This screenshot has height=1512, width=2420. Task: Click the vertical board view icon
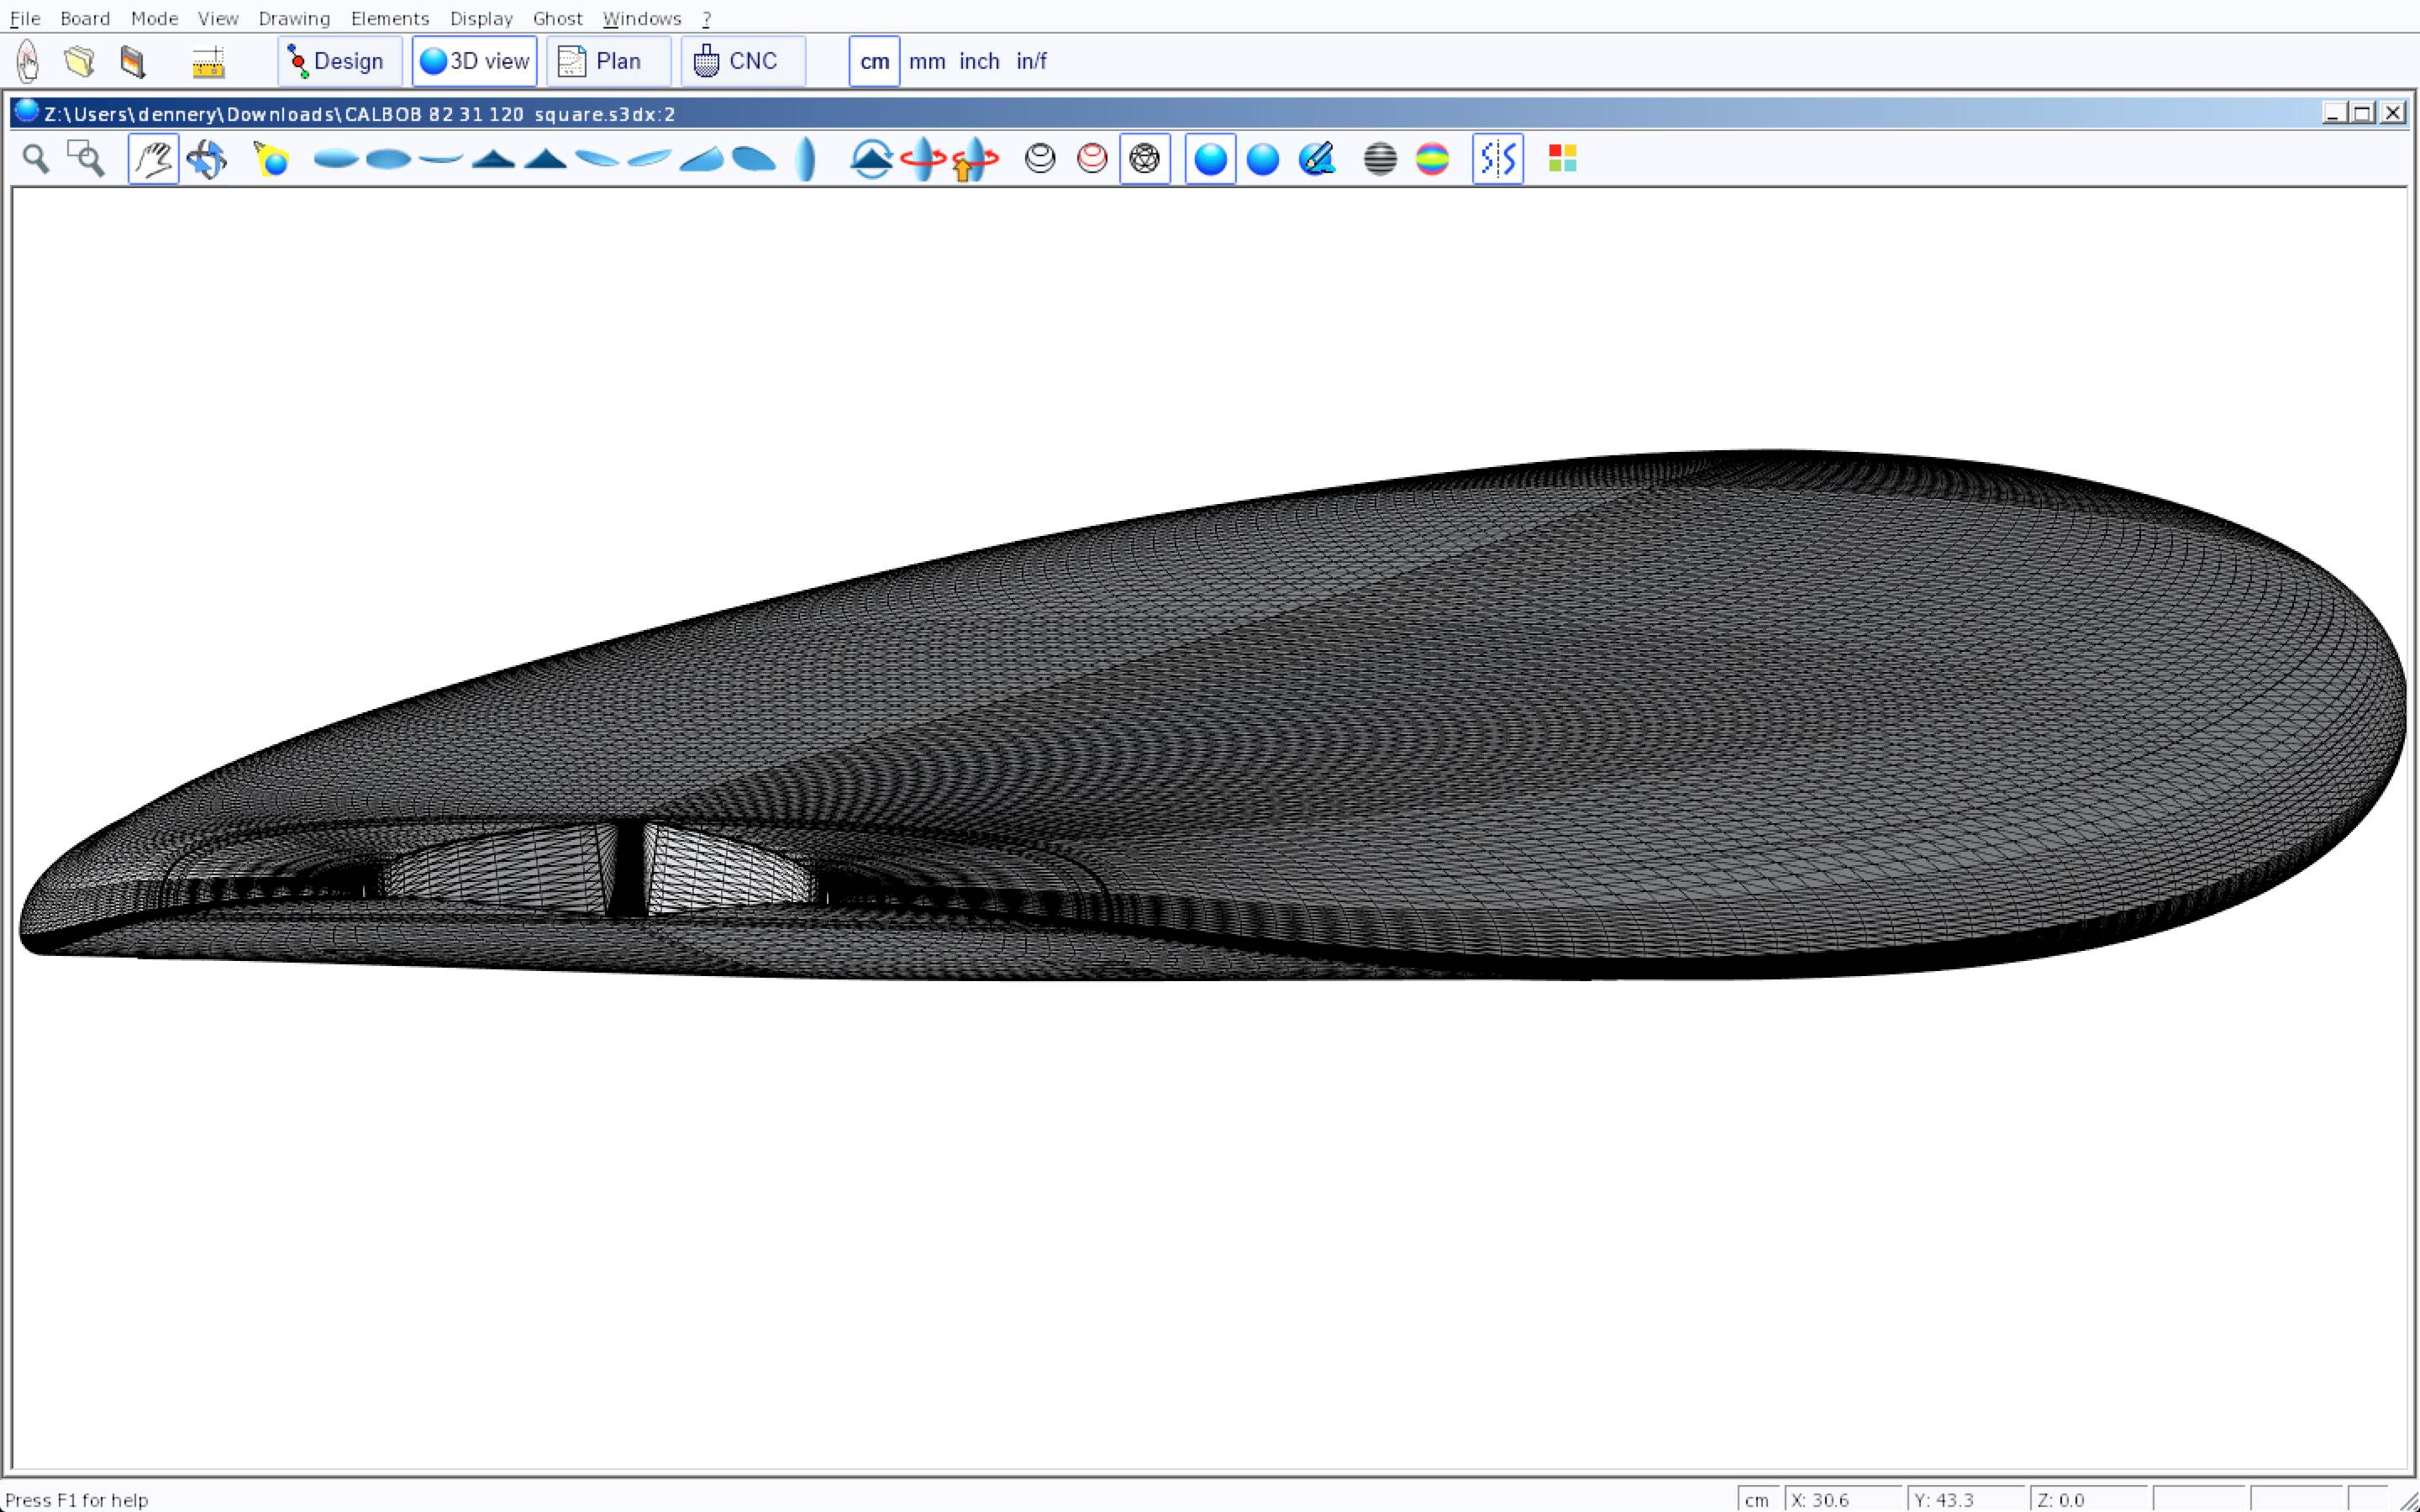coord(806,159)
